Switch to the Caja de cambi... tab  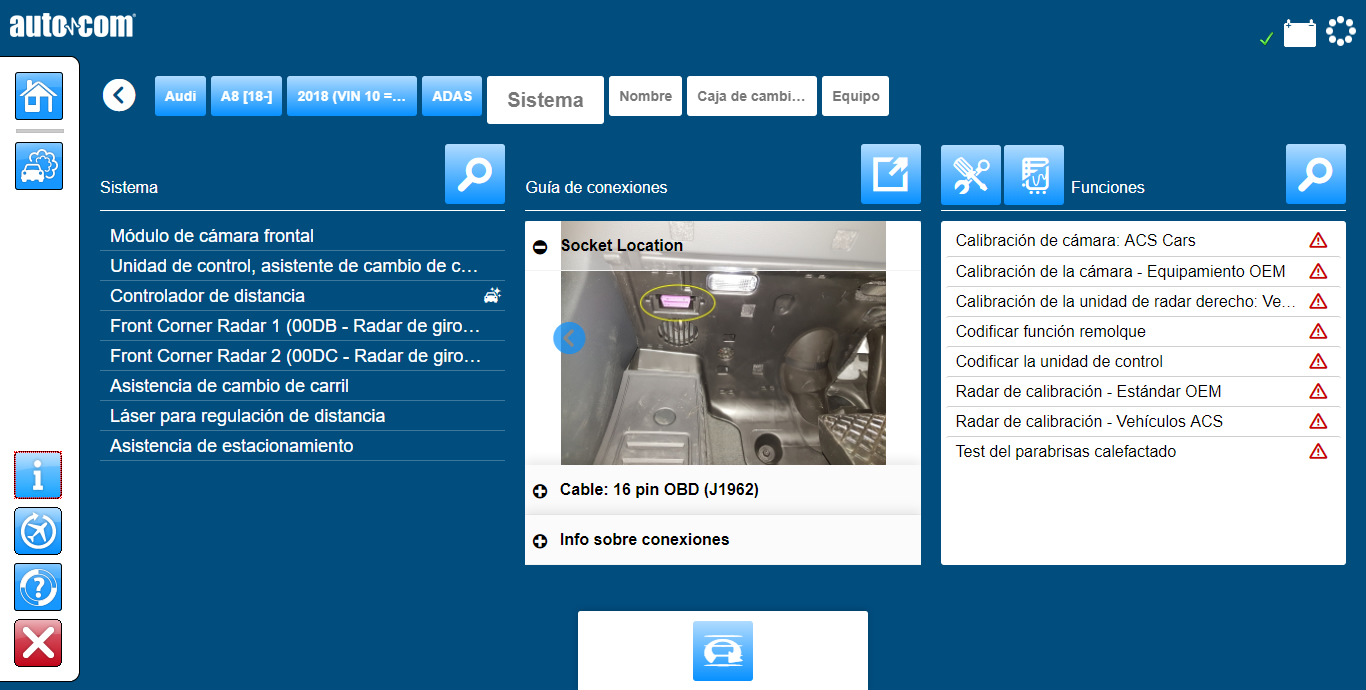pyautogui.click(x=752, y=96)
